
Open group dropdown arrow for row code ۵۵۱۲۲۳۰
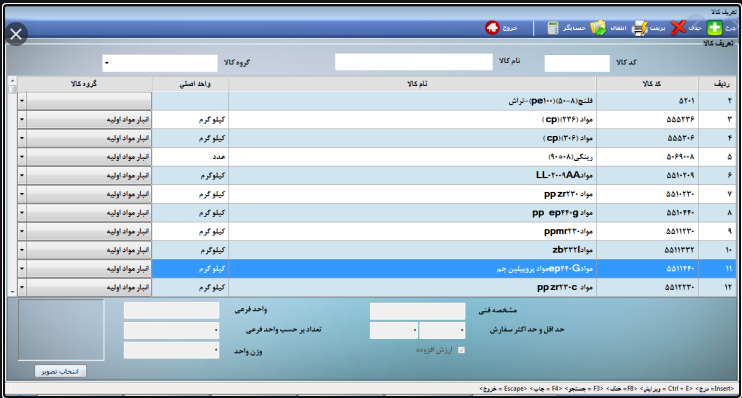tap(22, 287)
